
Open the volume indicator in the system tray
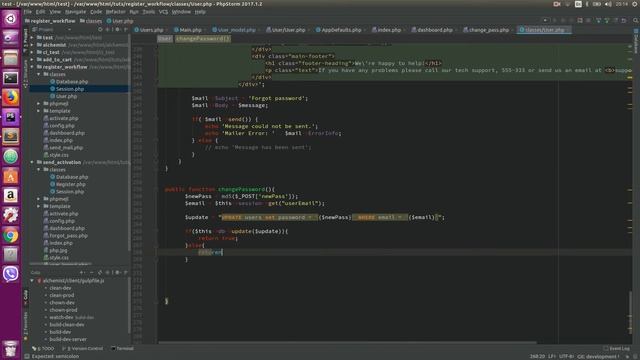coord(609,4)
